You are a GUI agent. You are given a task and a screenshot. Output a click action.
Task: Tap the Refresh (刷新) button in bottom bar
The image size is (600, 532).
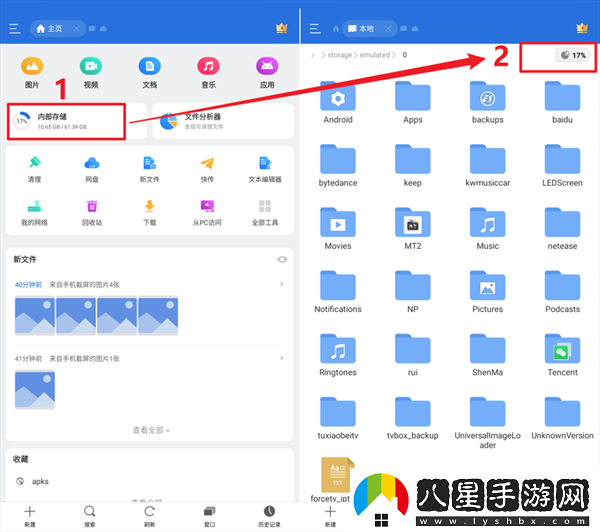150,516
